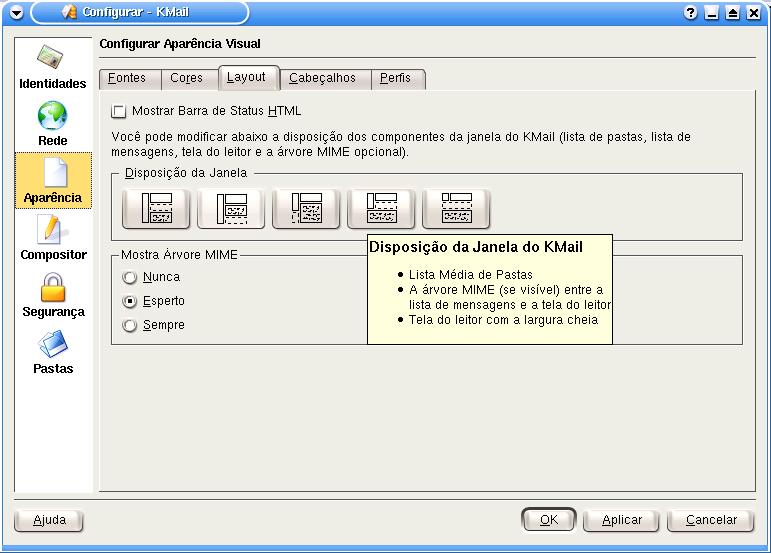Screen dimensions: 771x553
Task: Click Cancelar to dismiss the dialog
Action: point(711,520)
